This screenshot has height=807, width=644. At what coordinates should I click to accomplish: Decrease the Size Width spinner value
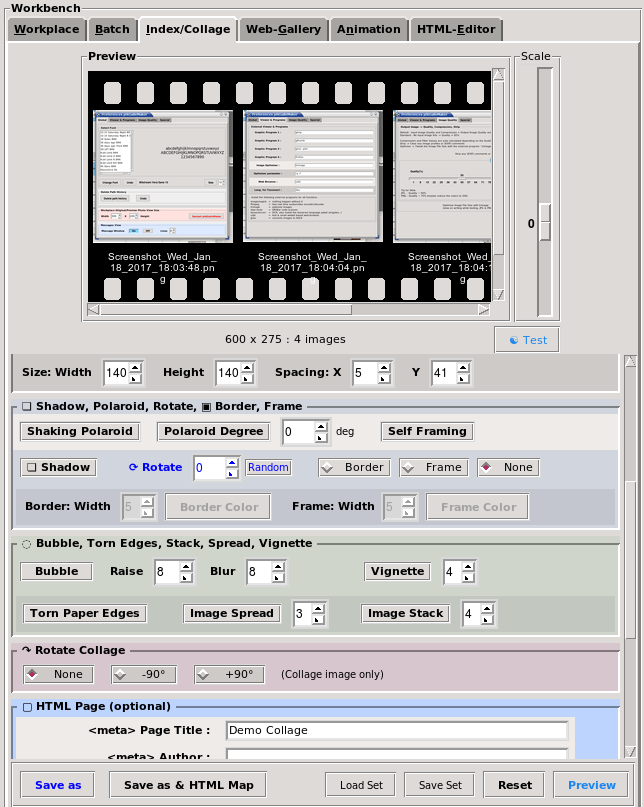135,378
